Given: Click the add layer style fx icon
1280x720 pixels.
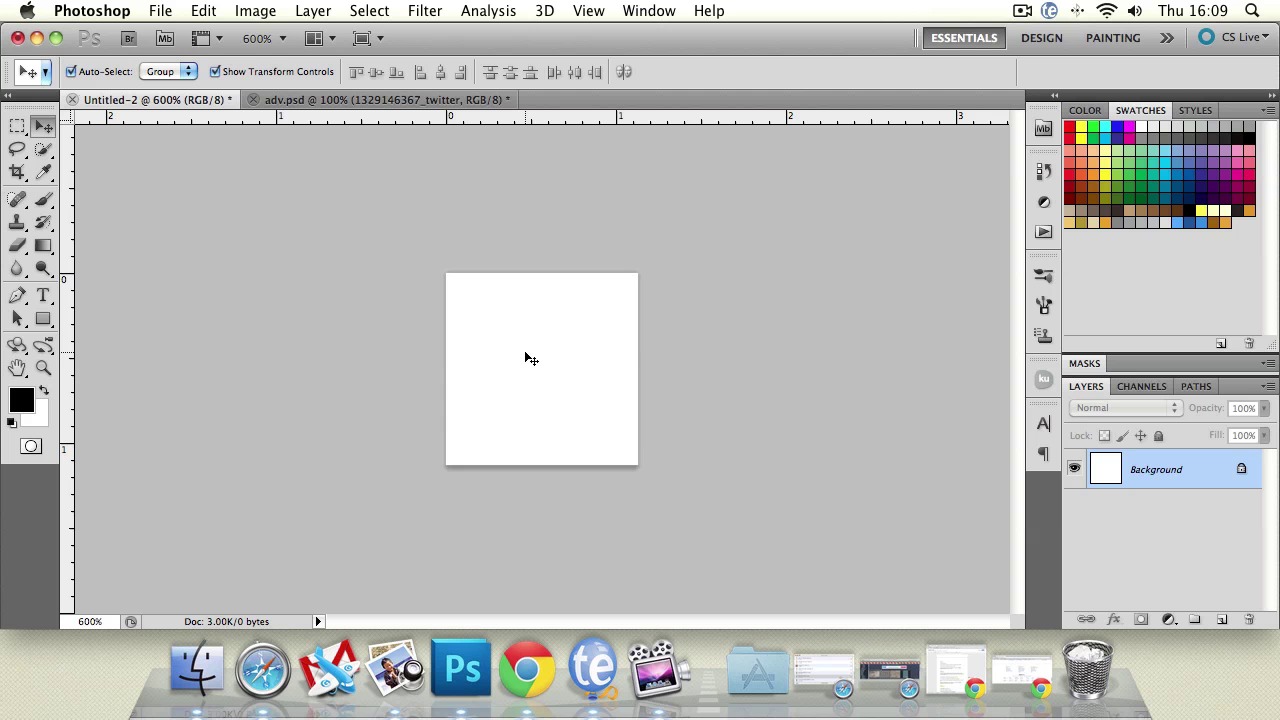Looking at the screenshot, I should pyautogui.click(x=1113, y=620).
